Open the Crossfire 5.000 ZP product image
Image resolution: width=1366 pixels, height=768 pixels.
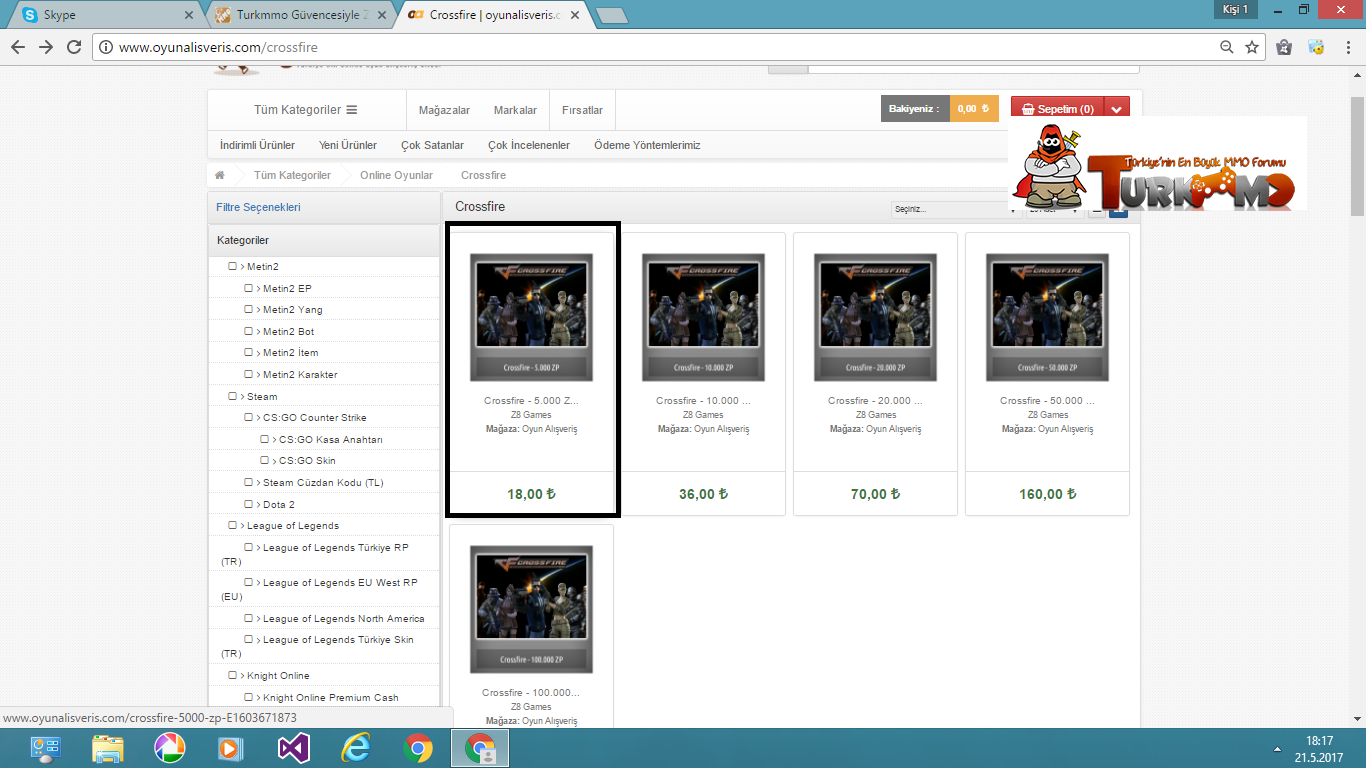531,317
